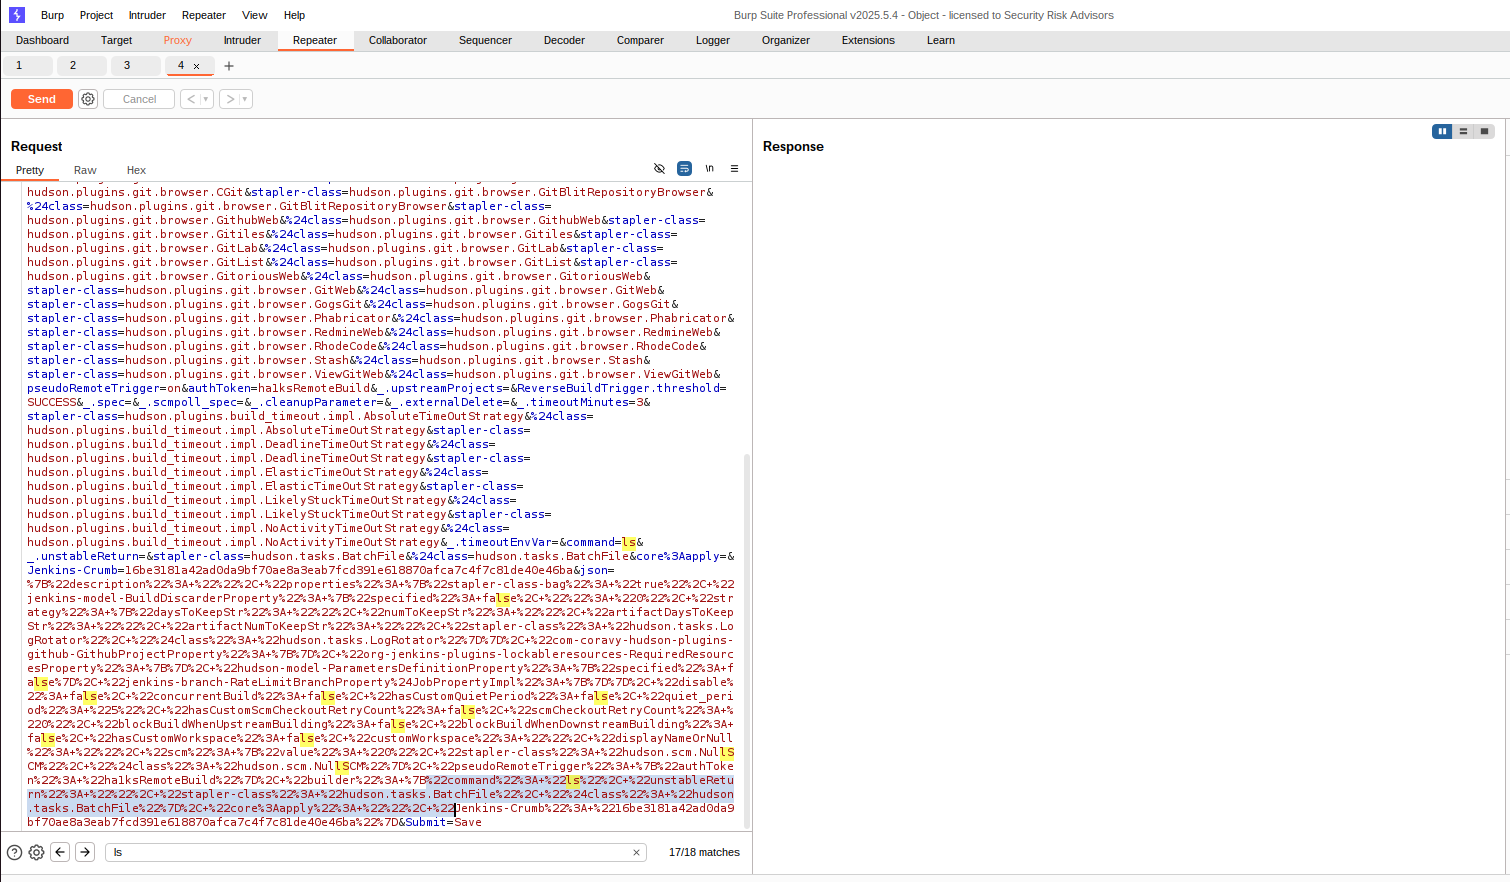
Task: Switch to the Sequencer tab
Action: click(485, 40)
